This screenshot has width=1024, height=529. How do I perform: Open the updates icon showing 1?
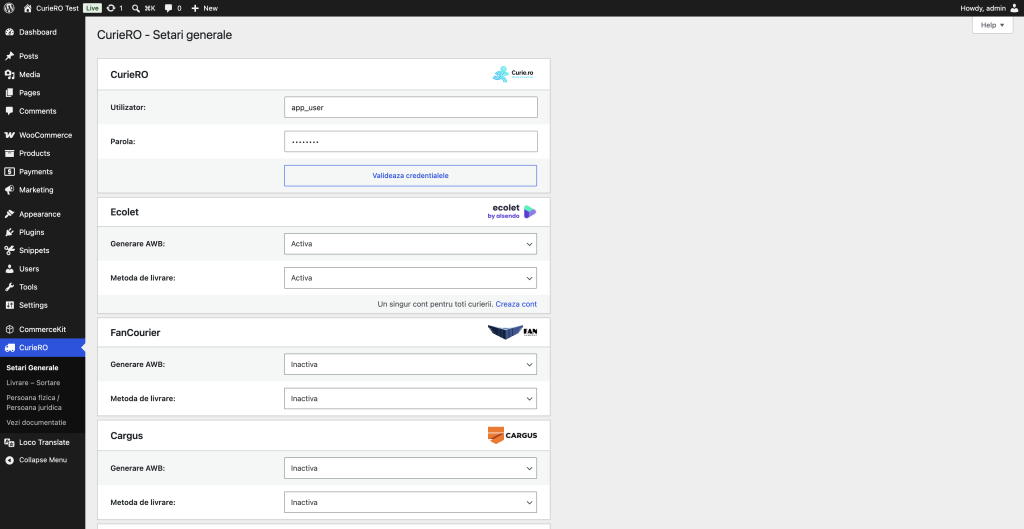111,8
